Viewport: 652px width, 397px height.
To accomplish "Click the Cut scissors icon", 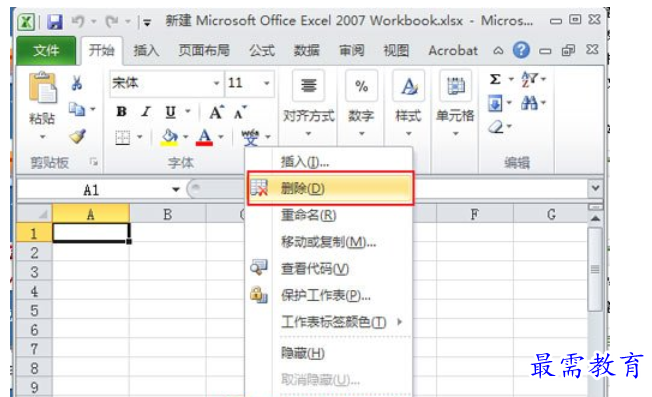I will click(77, 83).
